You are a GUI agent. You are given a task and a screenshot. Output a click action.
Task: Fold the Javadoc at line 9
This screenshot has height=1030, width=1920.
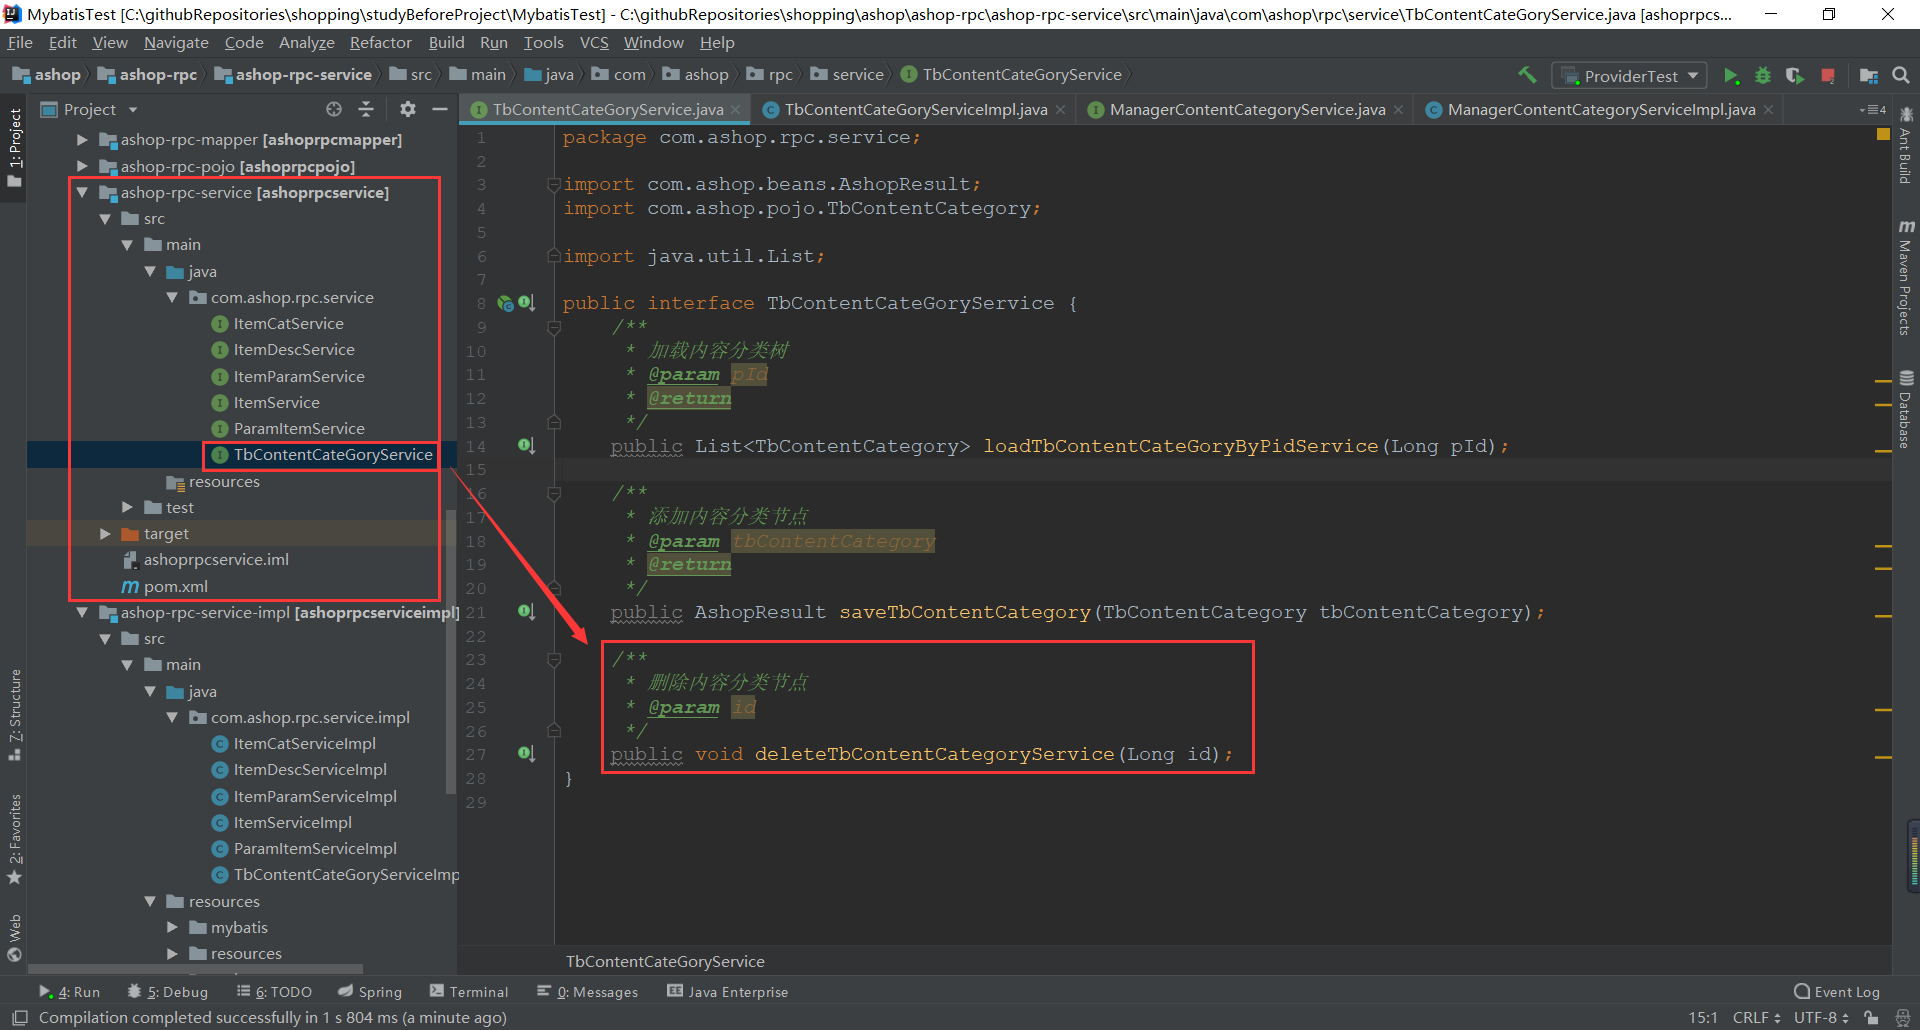coord(554,327)
